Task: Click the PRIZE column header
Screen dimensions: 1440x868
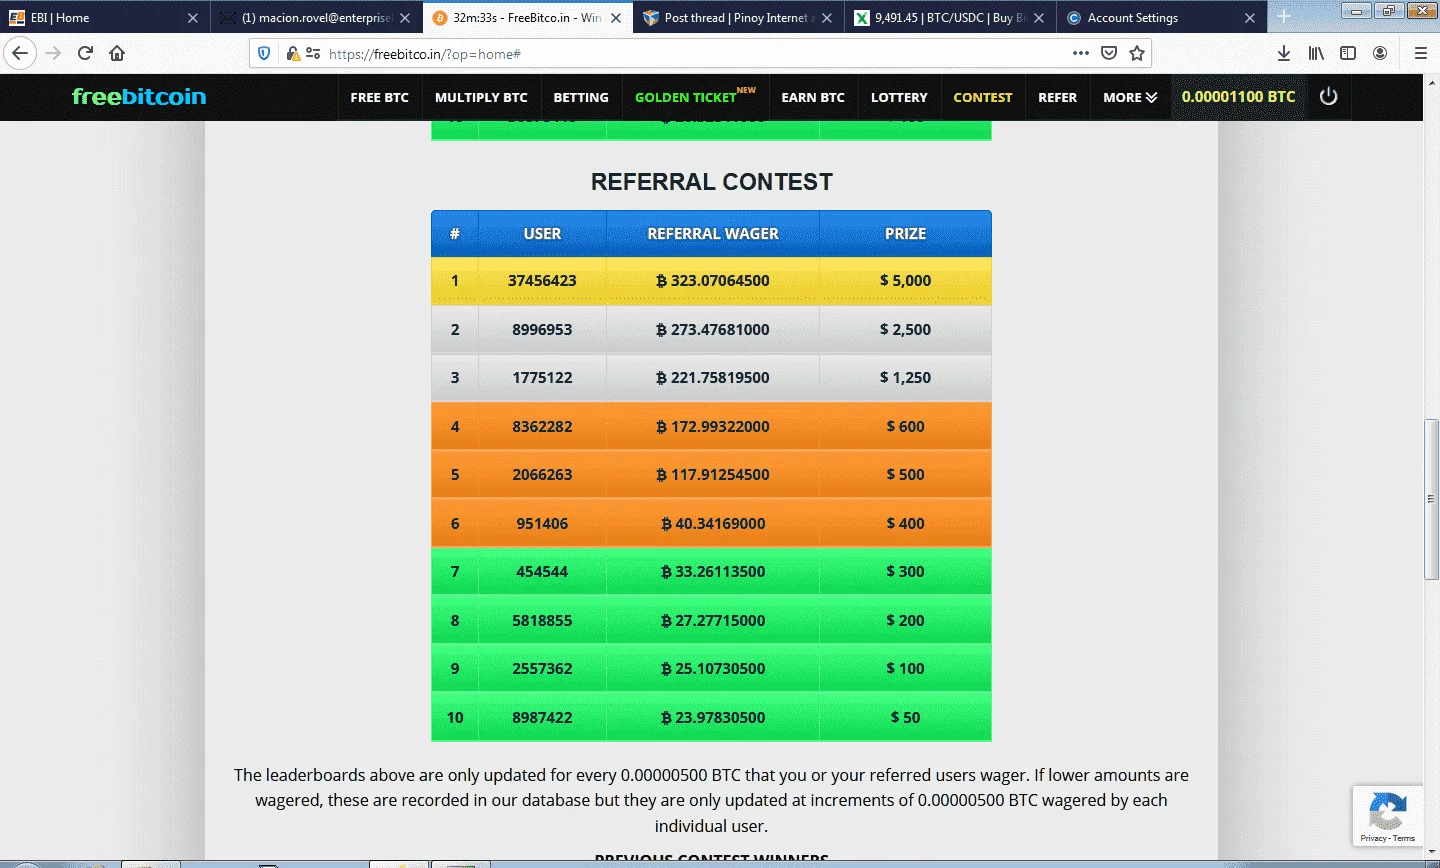Action: (905, 234)
